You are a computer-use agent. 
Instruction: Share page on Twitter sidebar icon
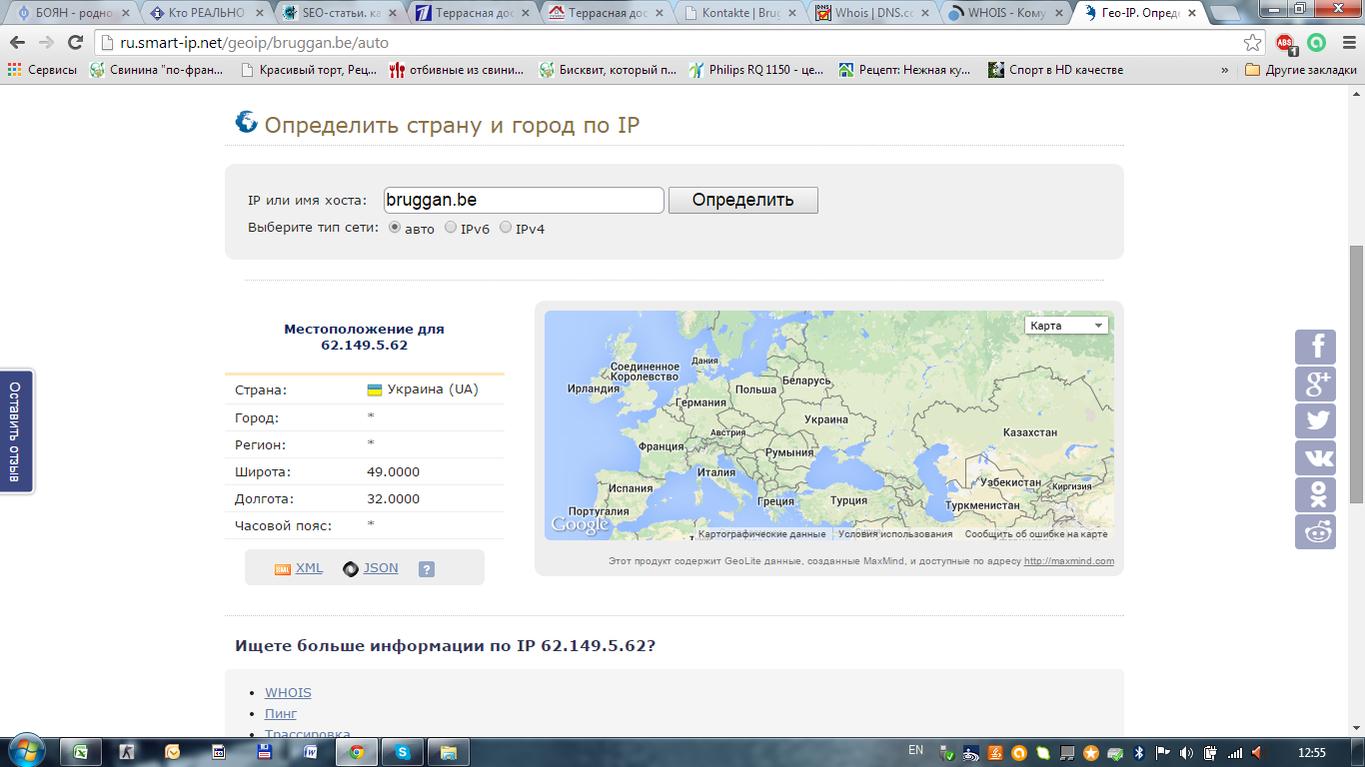pos(1315,421)
